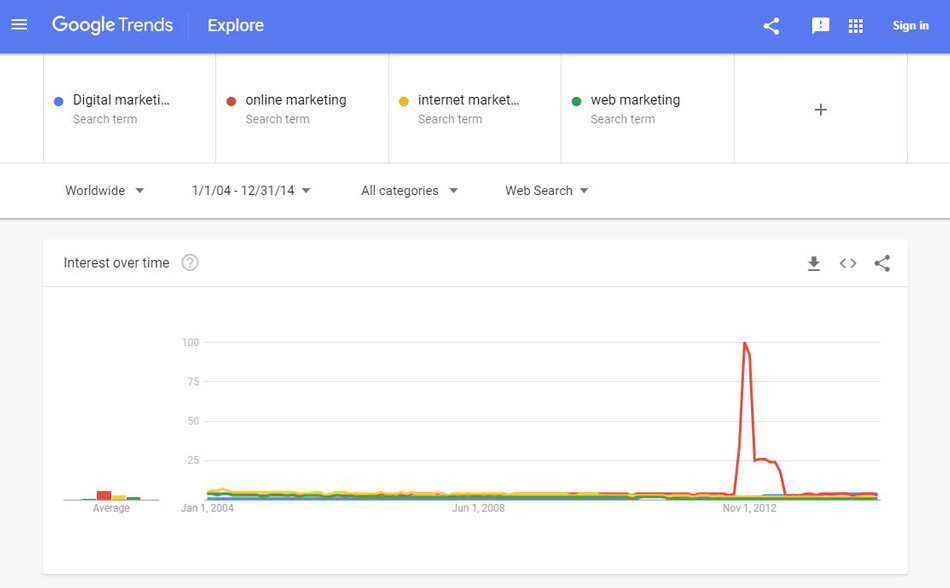Open the hamburger main menu
950x588 pixels.
point(19,25)
